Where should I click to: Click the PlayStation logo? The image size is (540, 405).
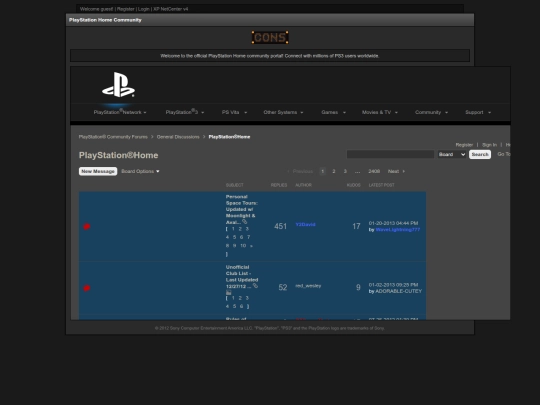point(118,85)
